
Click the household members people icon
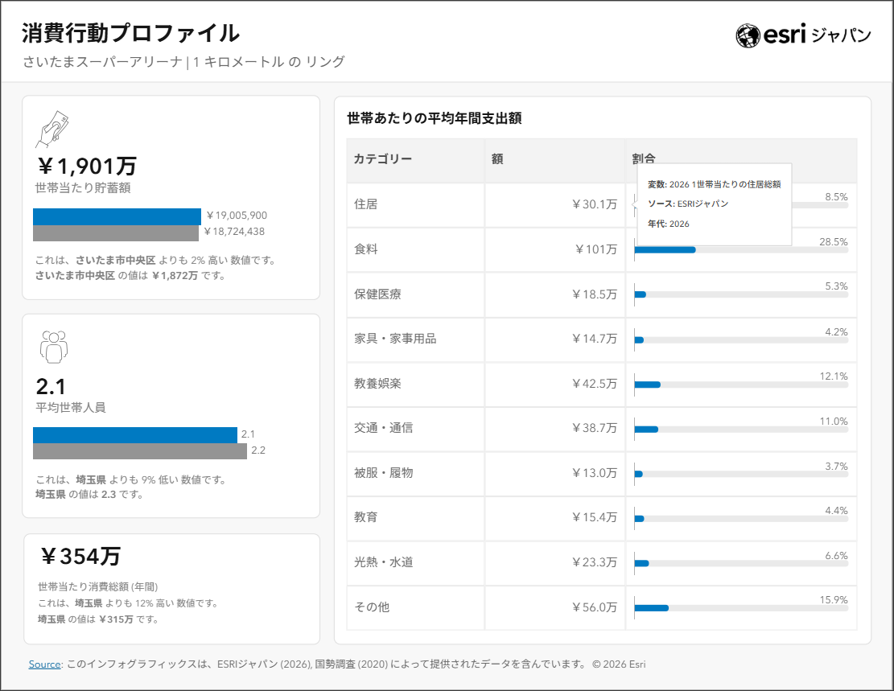pos(53,346)
